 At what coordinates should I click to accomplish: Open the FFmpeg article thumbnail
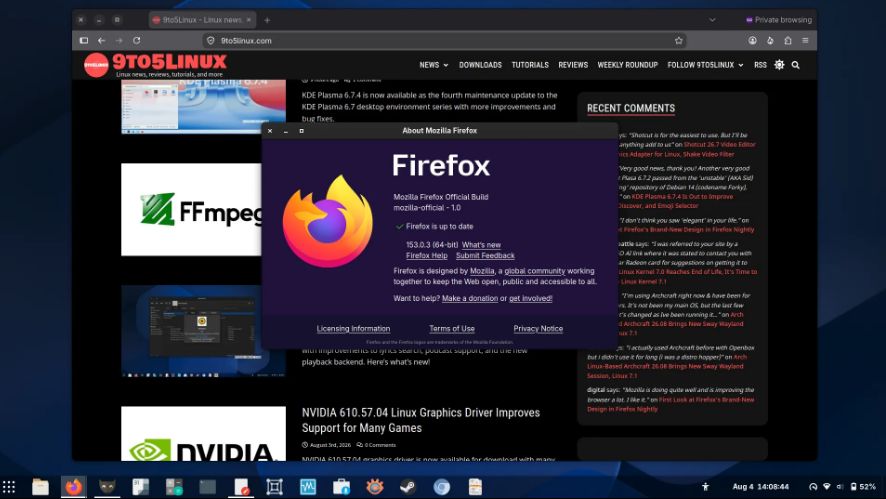coord(192,210)
